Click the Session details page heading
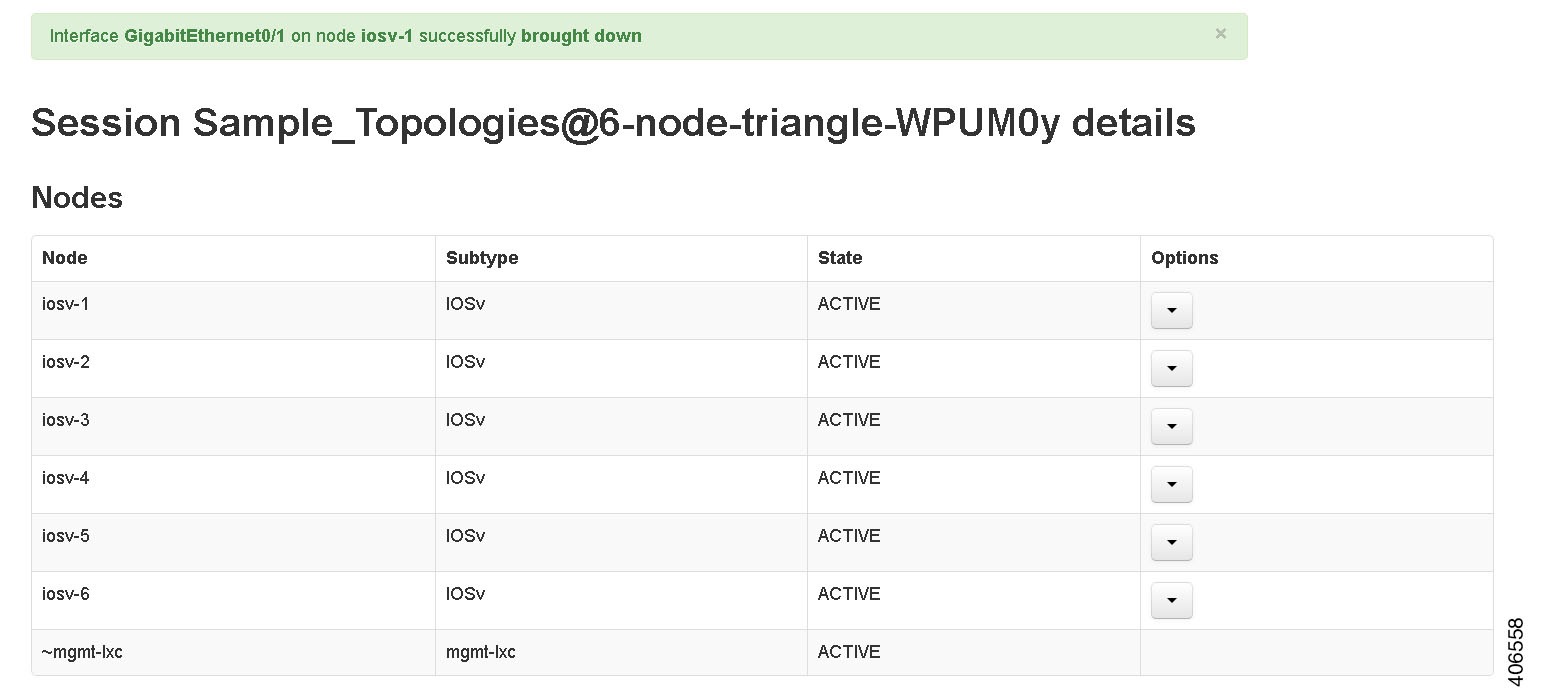 pyautogui.click(x=613, y=123)
